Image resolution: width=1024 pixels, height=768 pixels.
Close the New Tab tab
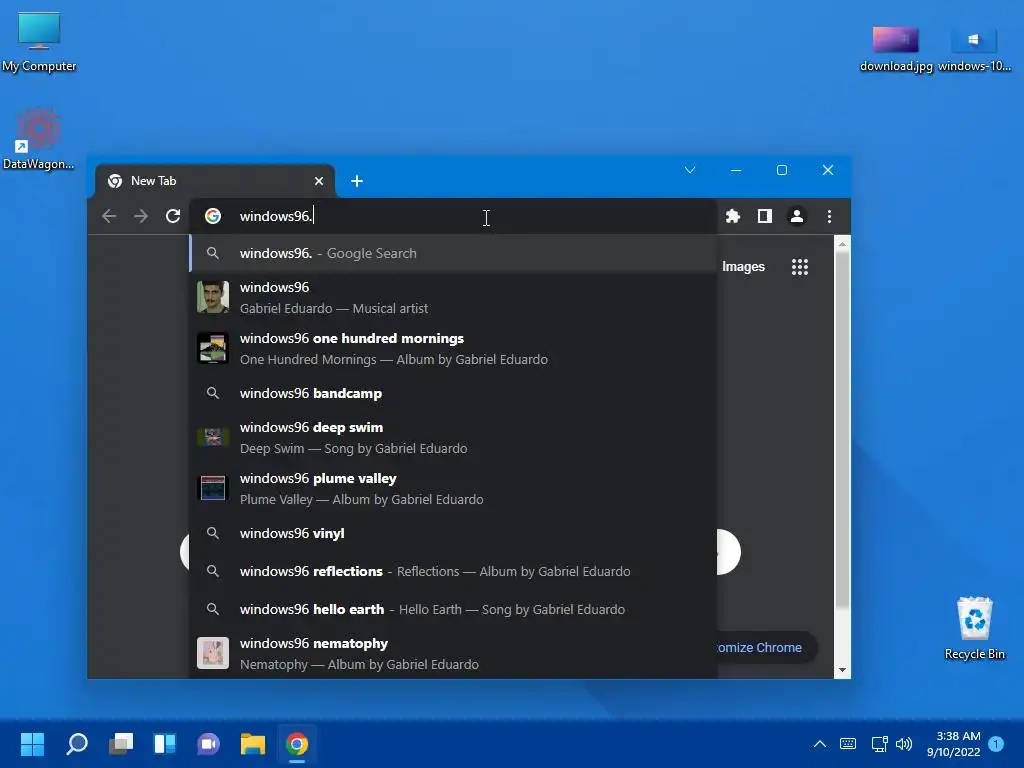[319, 181]
